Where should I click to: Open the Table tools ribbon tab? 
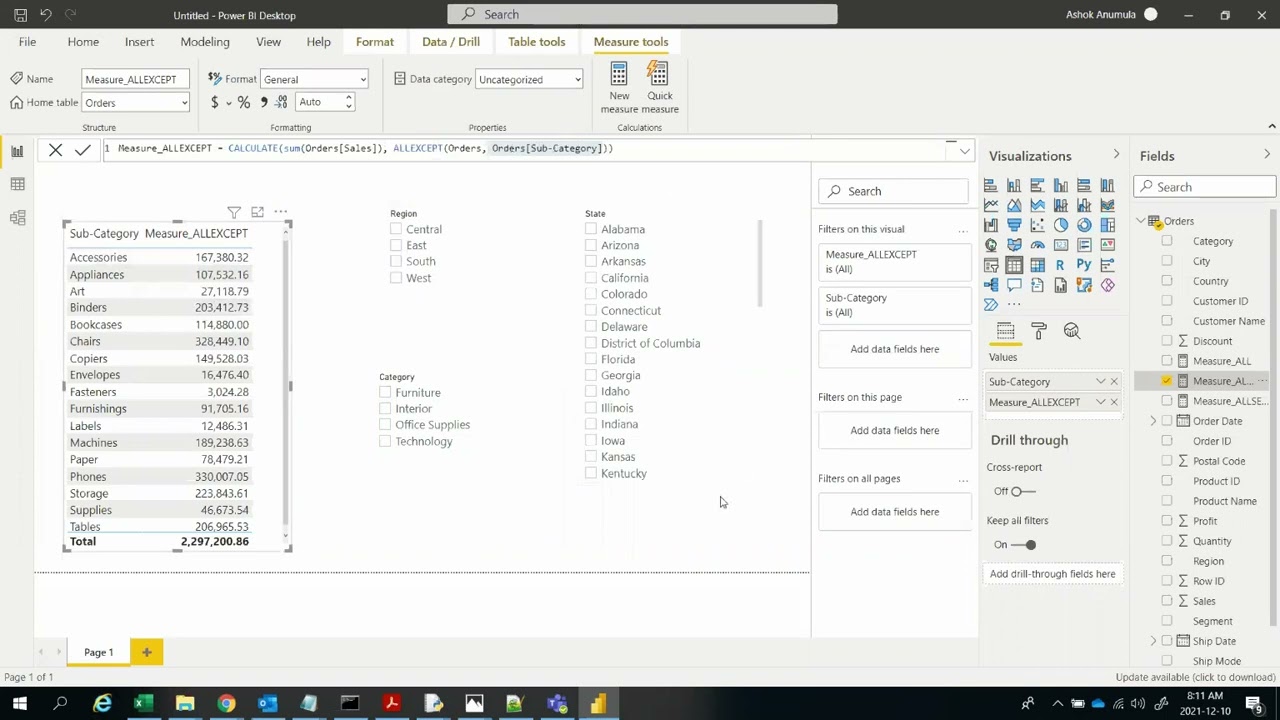click(536, 42)
